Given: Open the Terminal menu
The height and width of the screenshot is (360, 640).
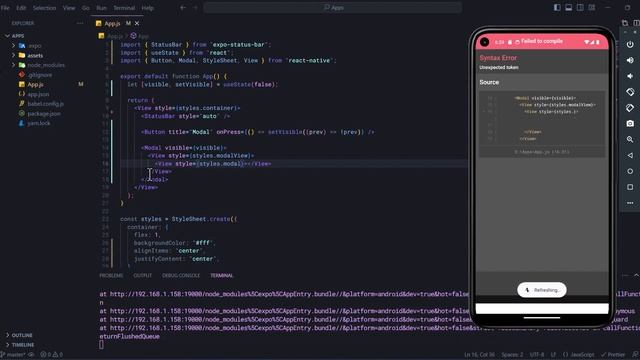Looking at the screenshot, I should pyautogui.click(x=124, y=8).
